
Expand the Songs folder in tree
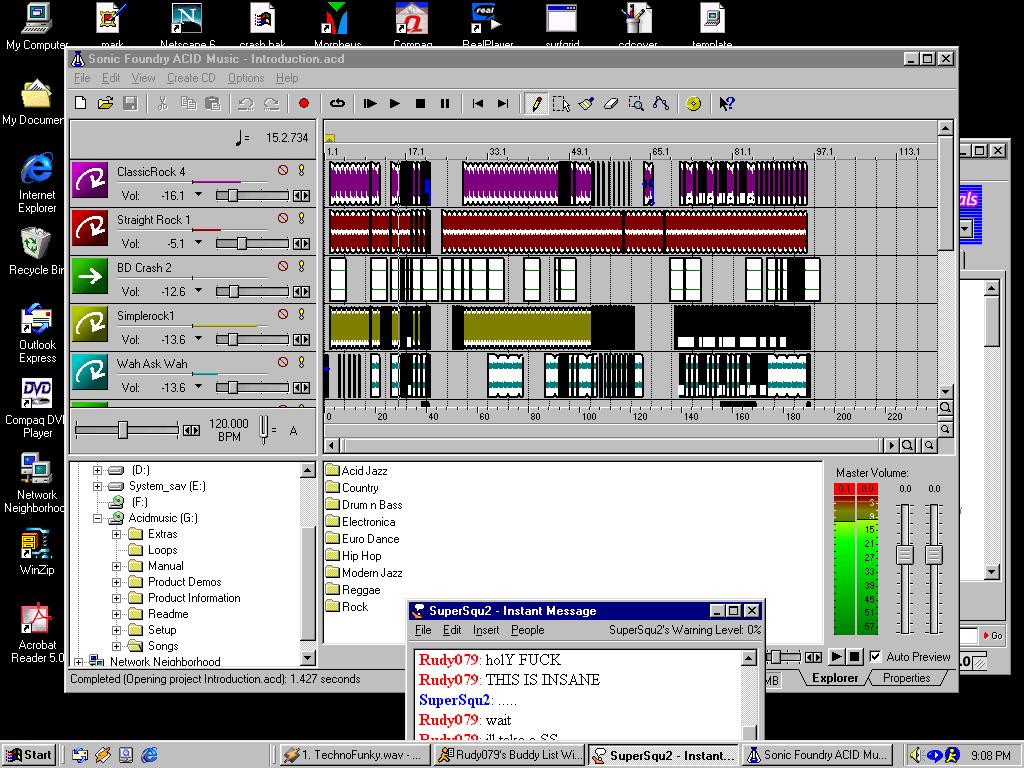coord(117,646)
